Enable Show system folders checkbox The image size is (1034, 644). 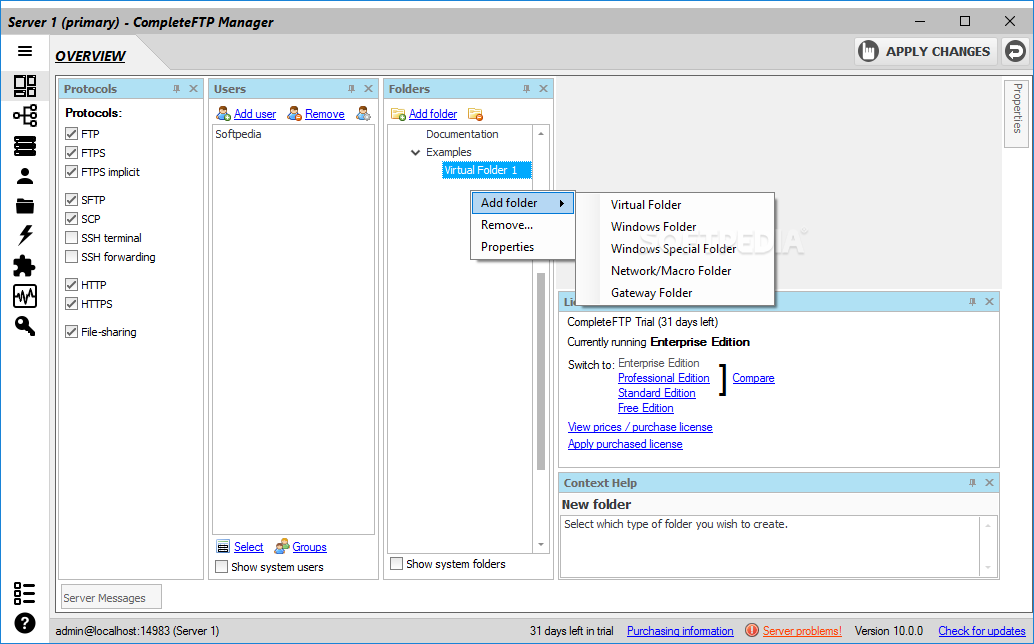point(396,564)
